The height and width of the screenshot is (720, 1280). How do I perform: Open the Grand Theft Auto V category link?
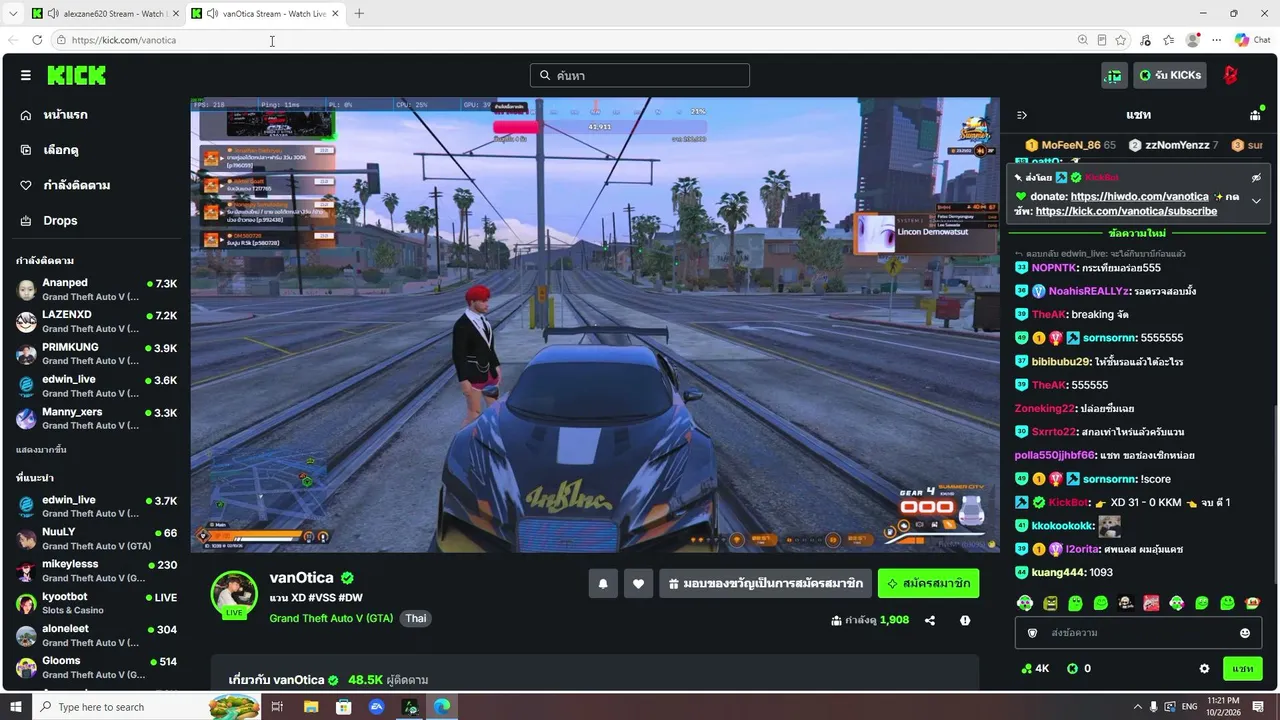[331, 618]
